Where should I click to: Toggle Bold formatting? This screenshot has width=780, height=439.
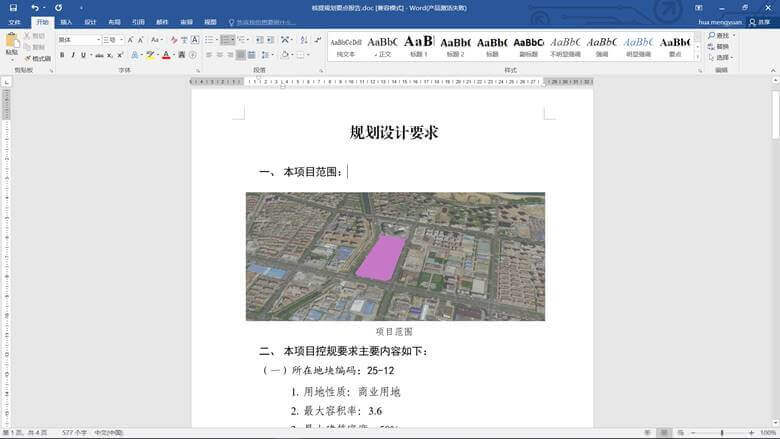coord(62,55)
